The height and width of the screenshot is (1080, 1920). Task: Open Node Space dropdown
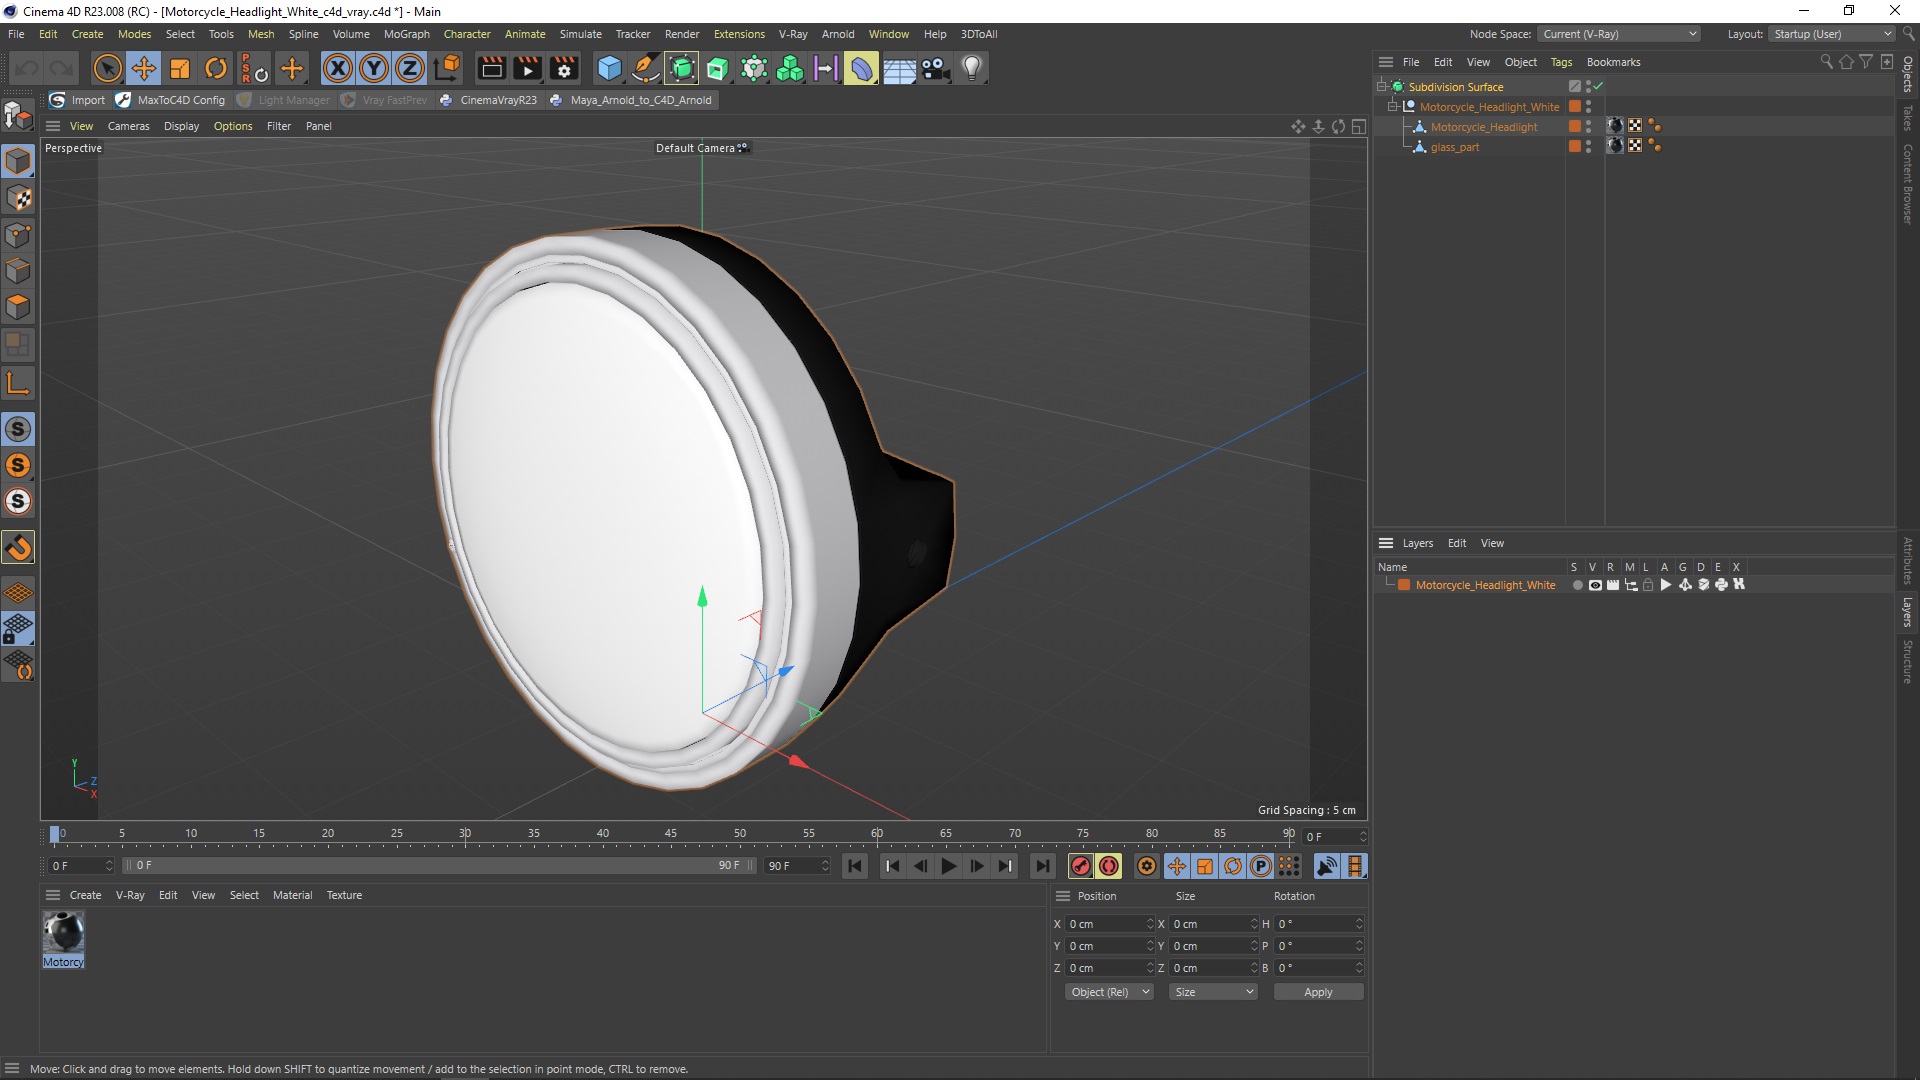[x=1619, y=34]
